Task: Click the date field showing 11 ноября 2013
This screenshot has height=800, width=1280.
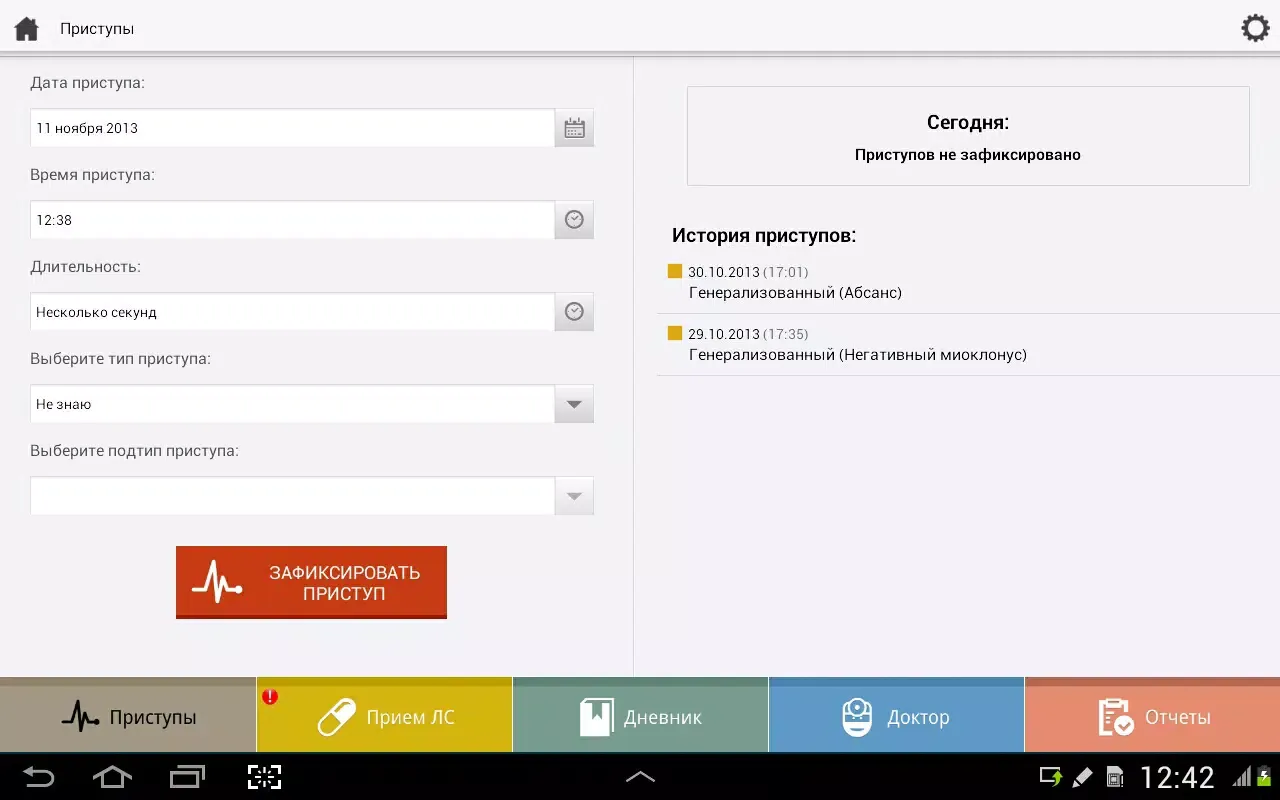Action: 292,128
